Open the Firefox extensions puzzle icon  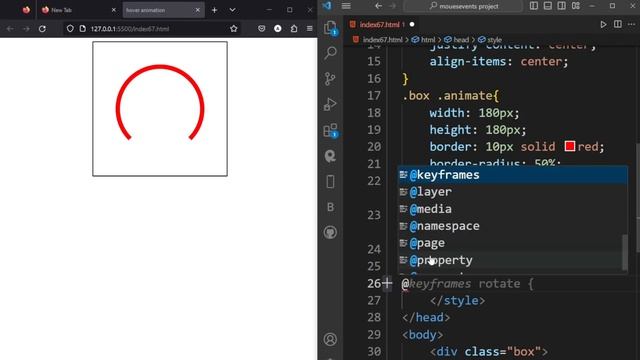click(294, 29)
